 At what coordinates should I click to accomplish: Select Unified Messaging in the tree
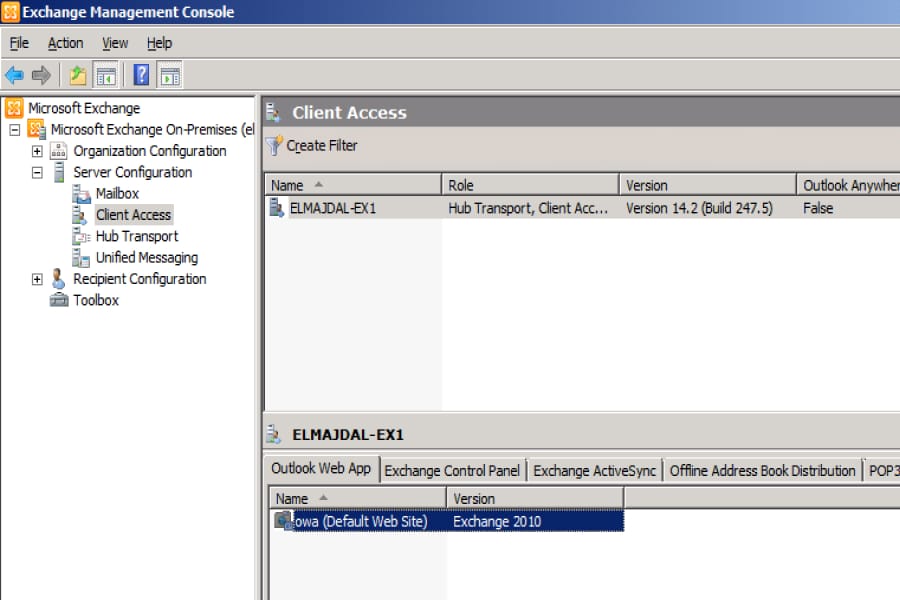point(146,257)
